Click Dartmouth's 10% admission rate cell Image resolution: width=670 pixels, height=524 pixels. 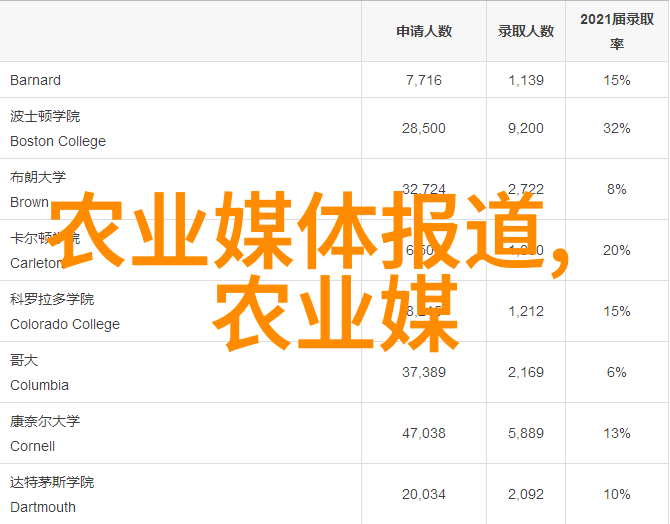(x=617, y=494)
